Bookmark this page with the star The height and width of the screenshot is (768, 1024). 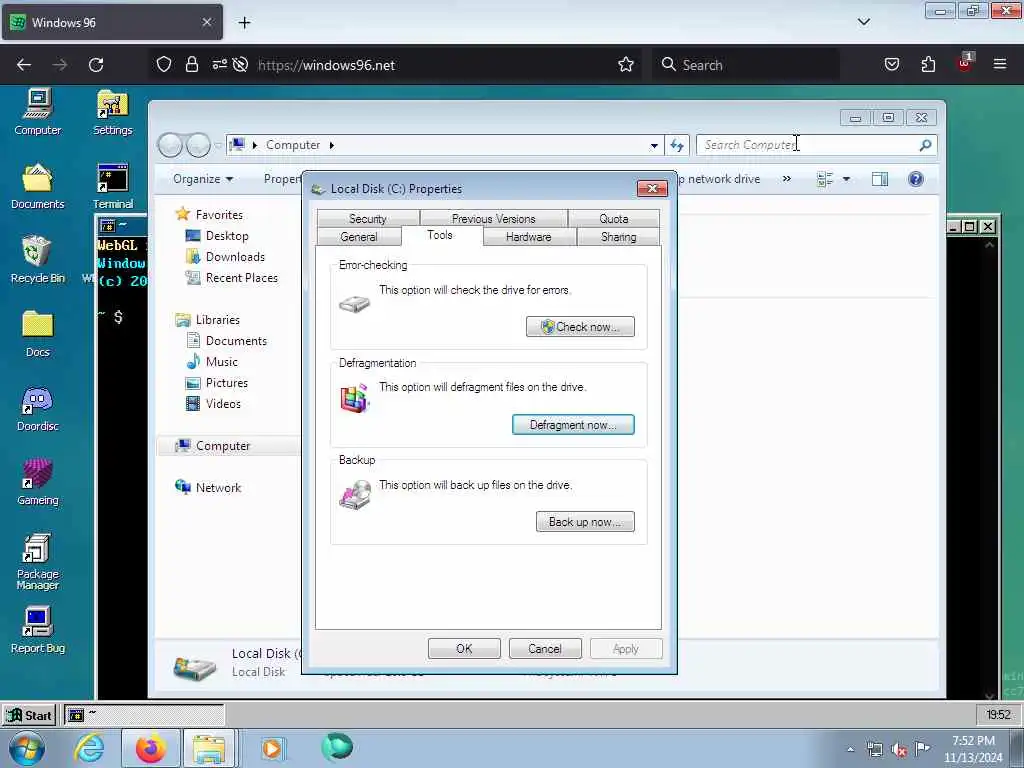coord(626,65)
